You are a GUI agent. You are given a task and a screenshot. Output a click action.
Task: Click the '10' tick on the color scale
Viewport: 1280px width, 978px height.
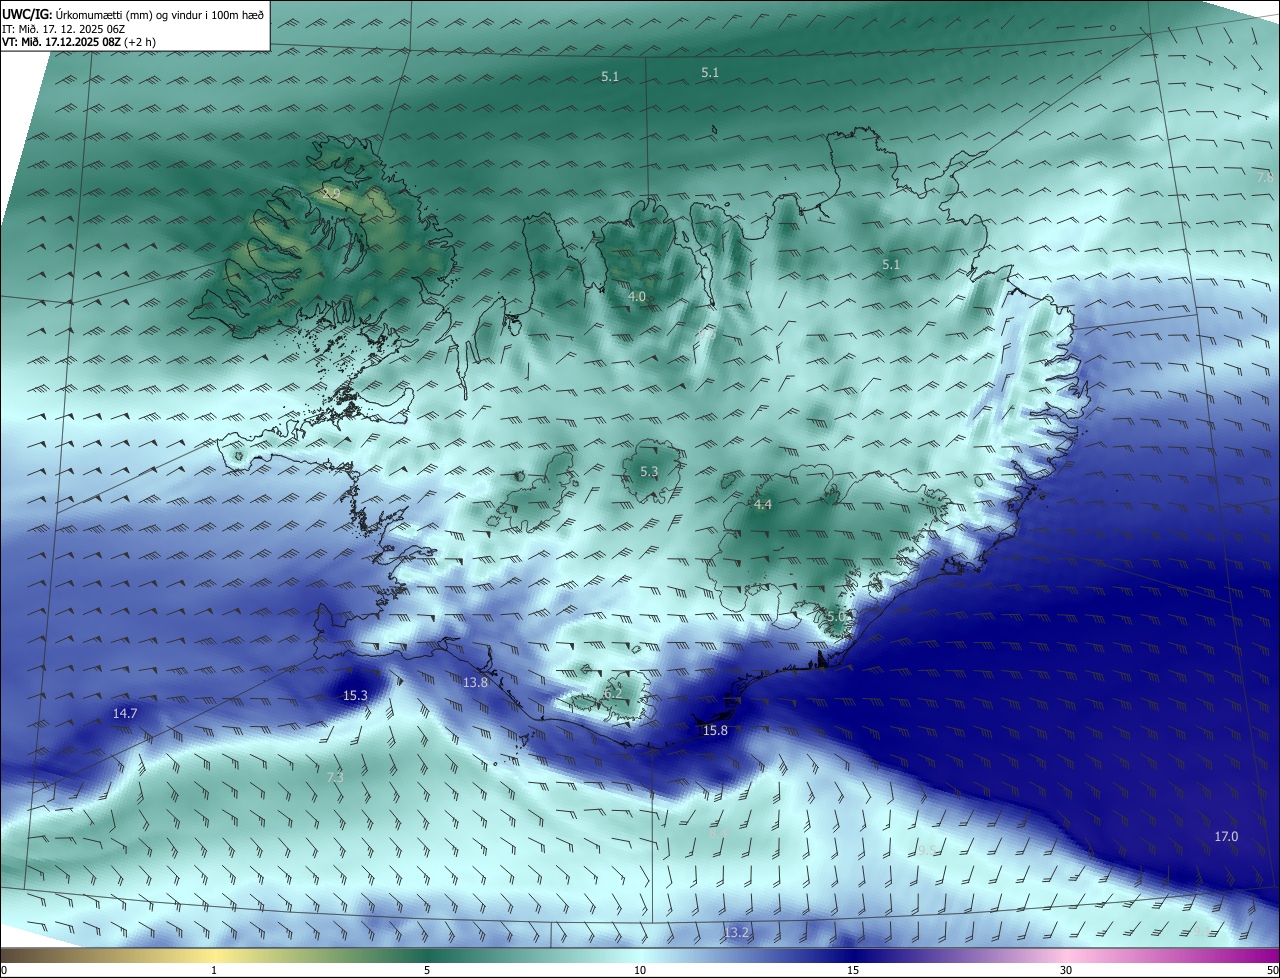coord(640,970)
